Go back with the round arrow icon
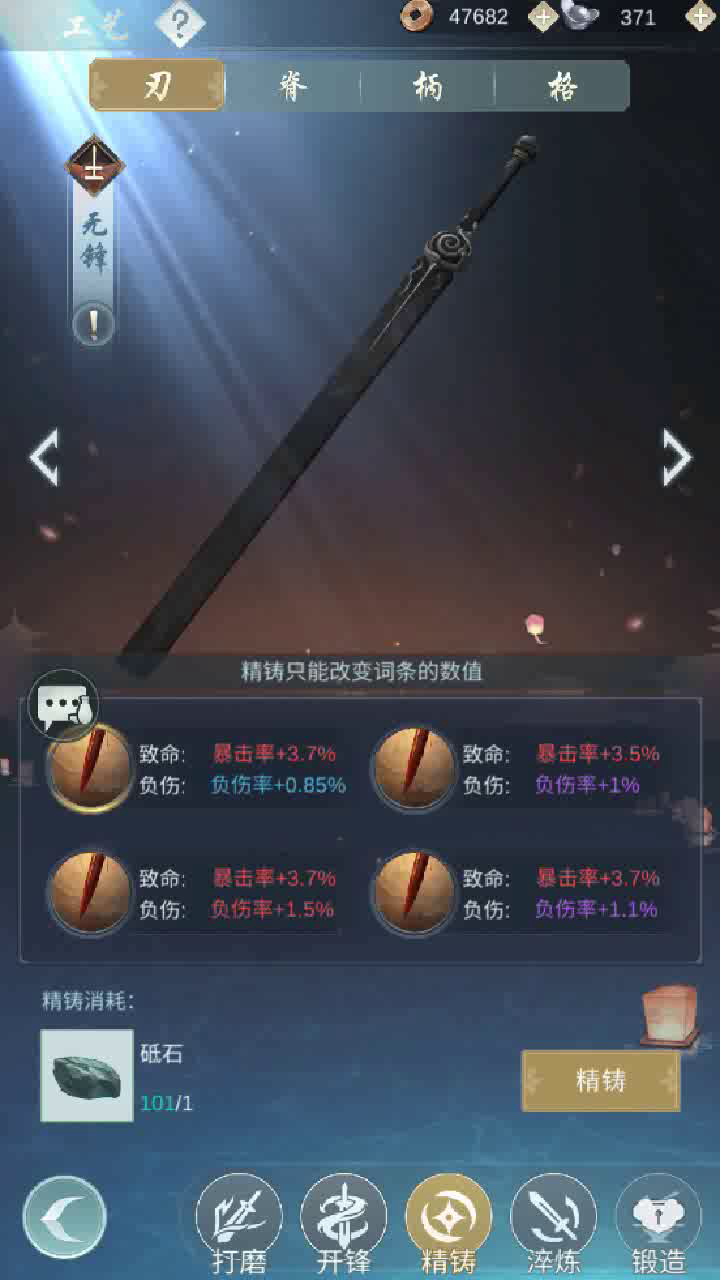 (64, 1216)
